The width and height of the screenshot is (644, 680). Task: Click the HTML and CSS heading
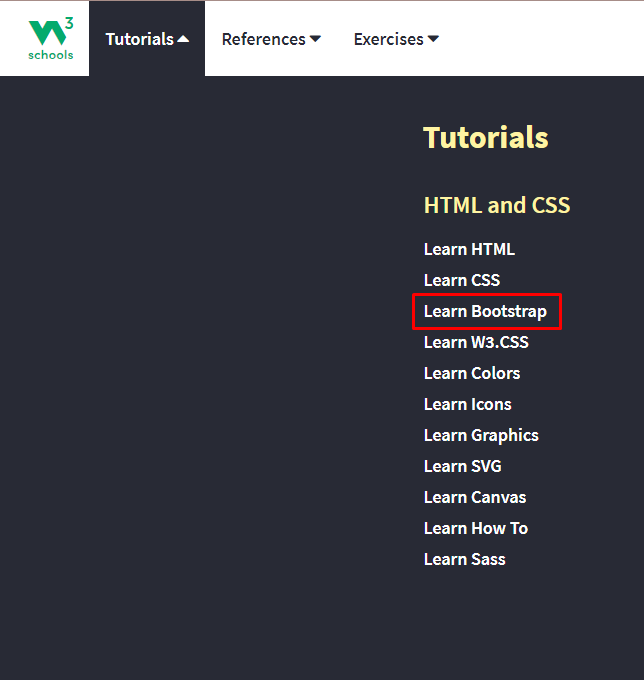(497, 205)
